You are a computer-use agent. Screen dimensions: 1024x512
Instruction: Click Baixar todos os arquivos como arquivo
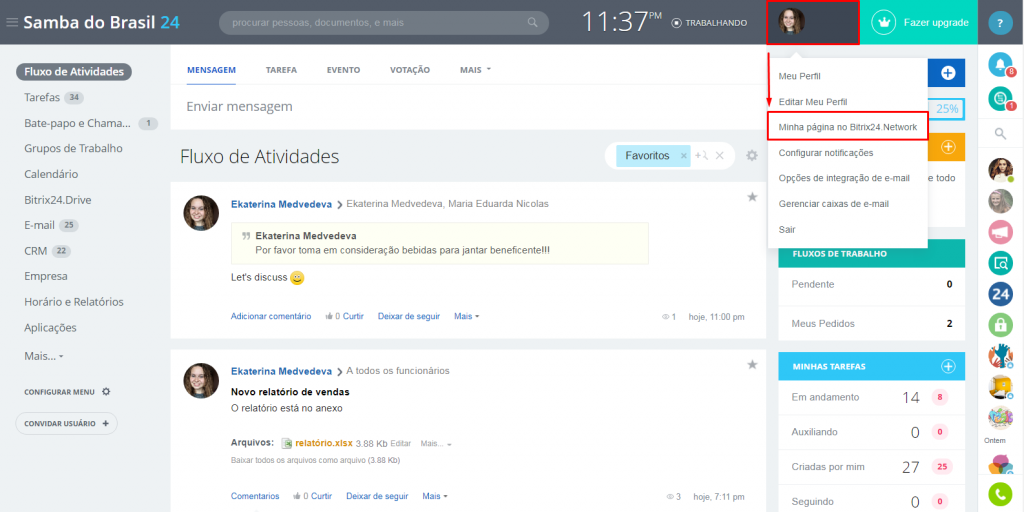[315, 460]
